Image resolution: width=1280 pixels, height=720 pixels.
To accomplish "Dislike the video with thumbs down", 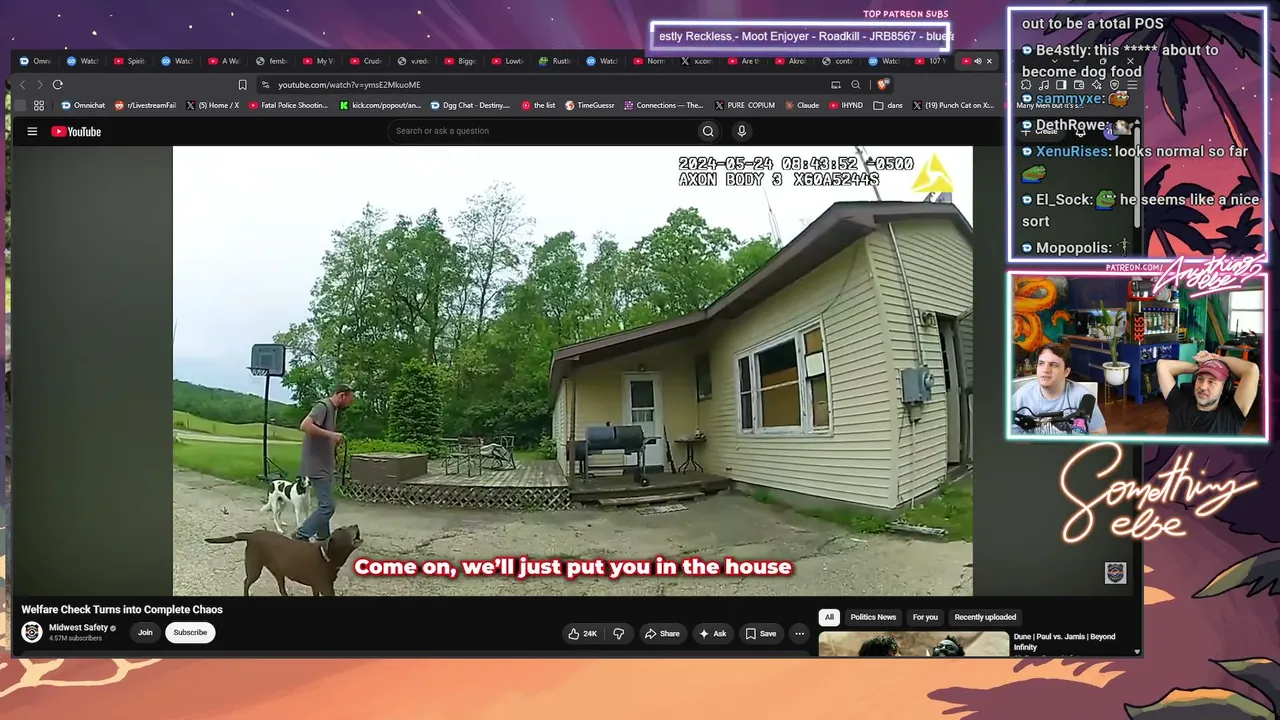I will pyautogui.click(x=618, y=633).
